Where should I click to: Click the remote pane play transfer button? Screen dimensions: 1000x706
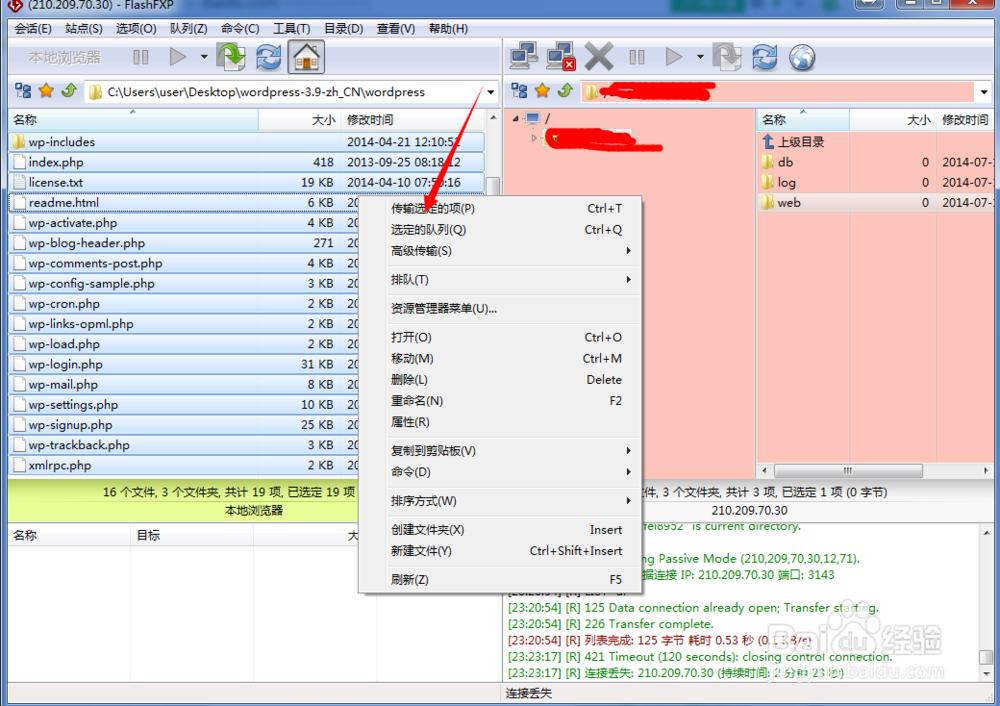pos(674,57)
